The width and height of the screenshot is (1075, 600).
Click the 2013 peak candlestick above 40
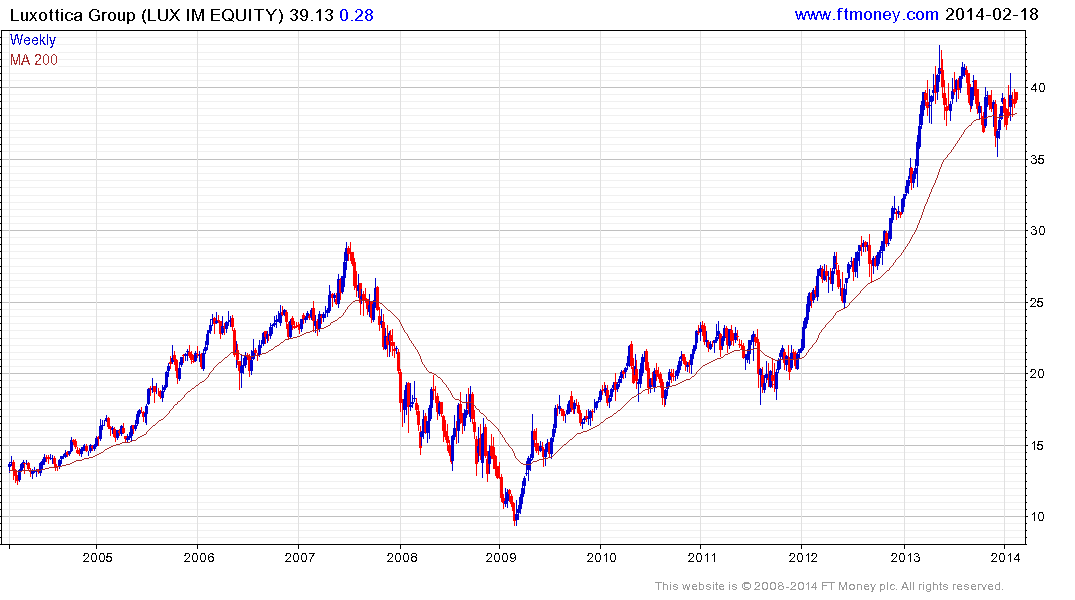point(940,62)
